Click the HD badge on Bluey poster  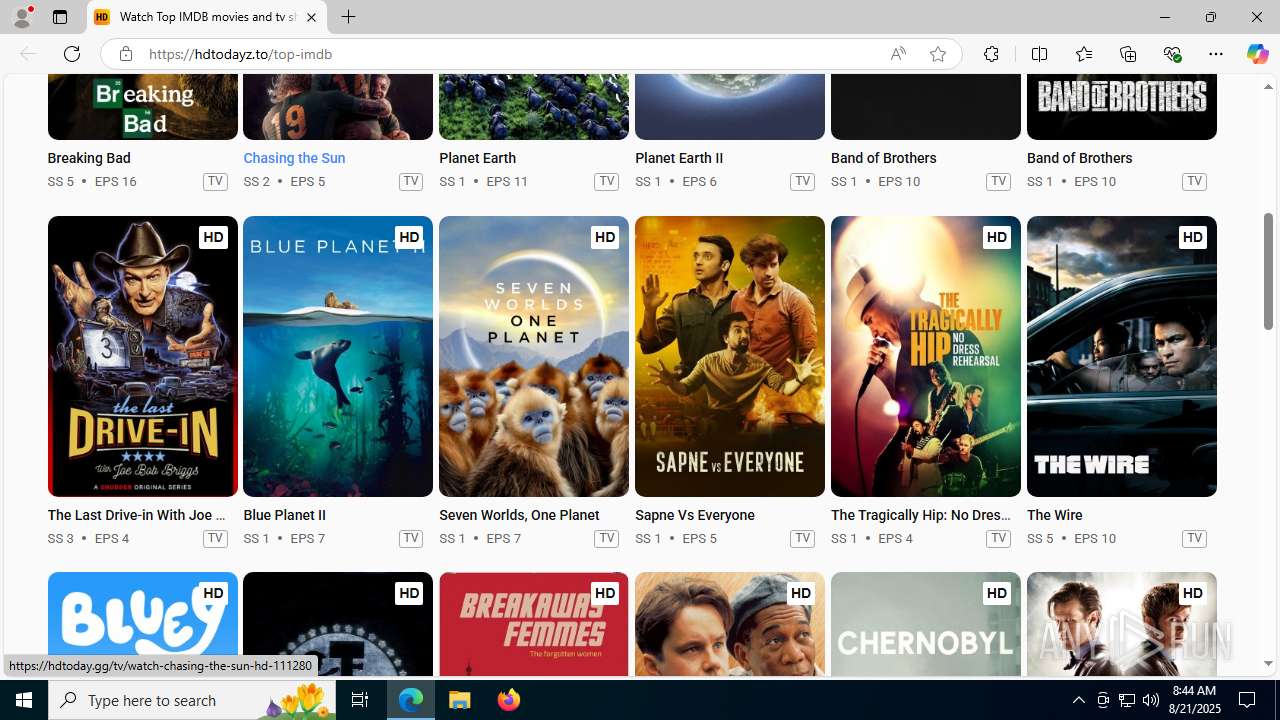coord(213,593)
